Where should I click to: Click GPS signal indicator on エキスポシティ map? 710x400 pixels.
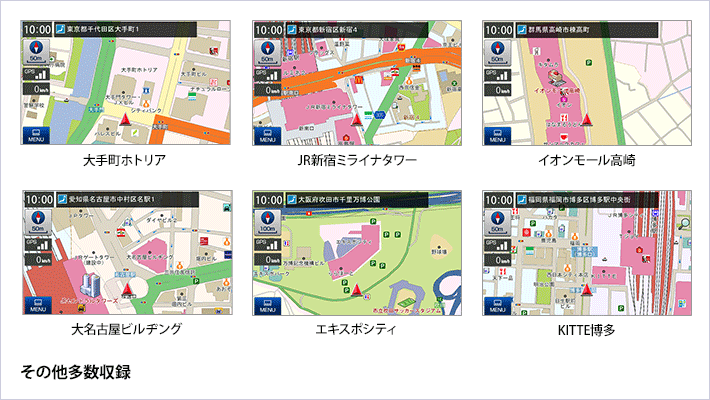(x=267, y=245)
